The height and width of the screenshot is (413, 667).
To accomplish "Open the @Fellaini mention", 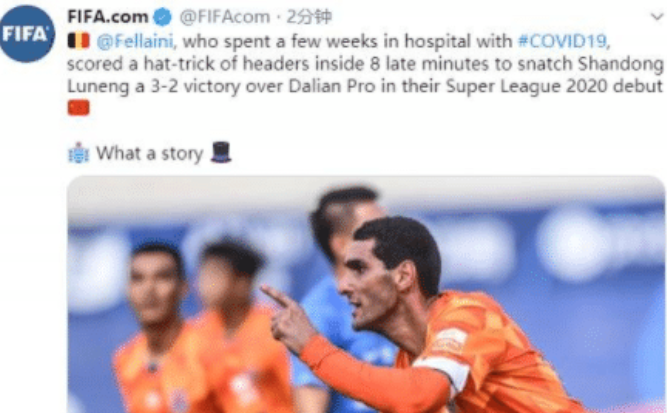I will click(x=135, y=41).
